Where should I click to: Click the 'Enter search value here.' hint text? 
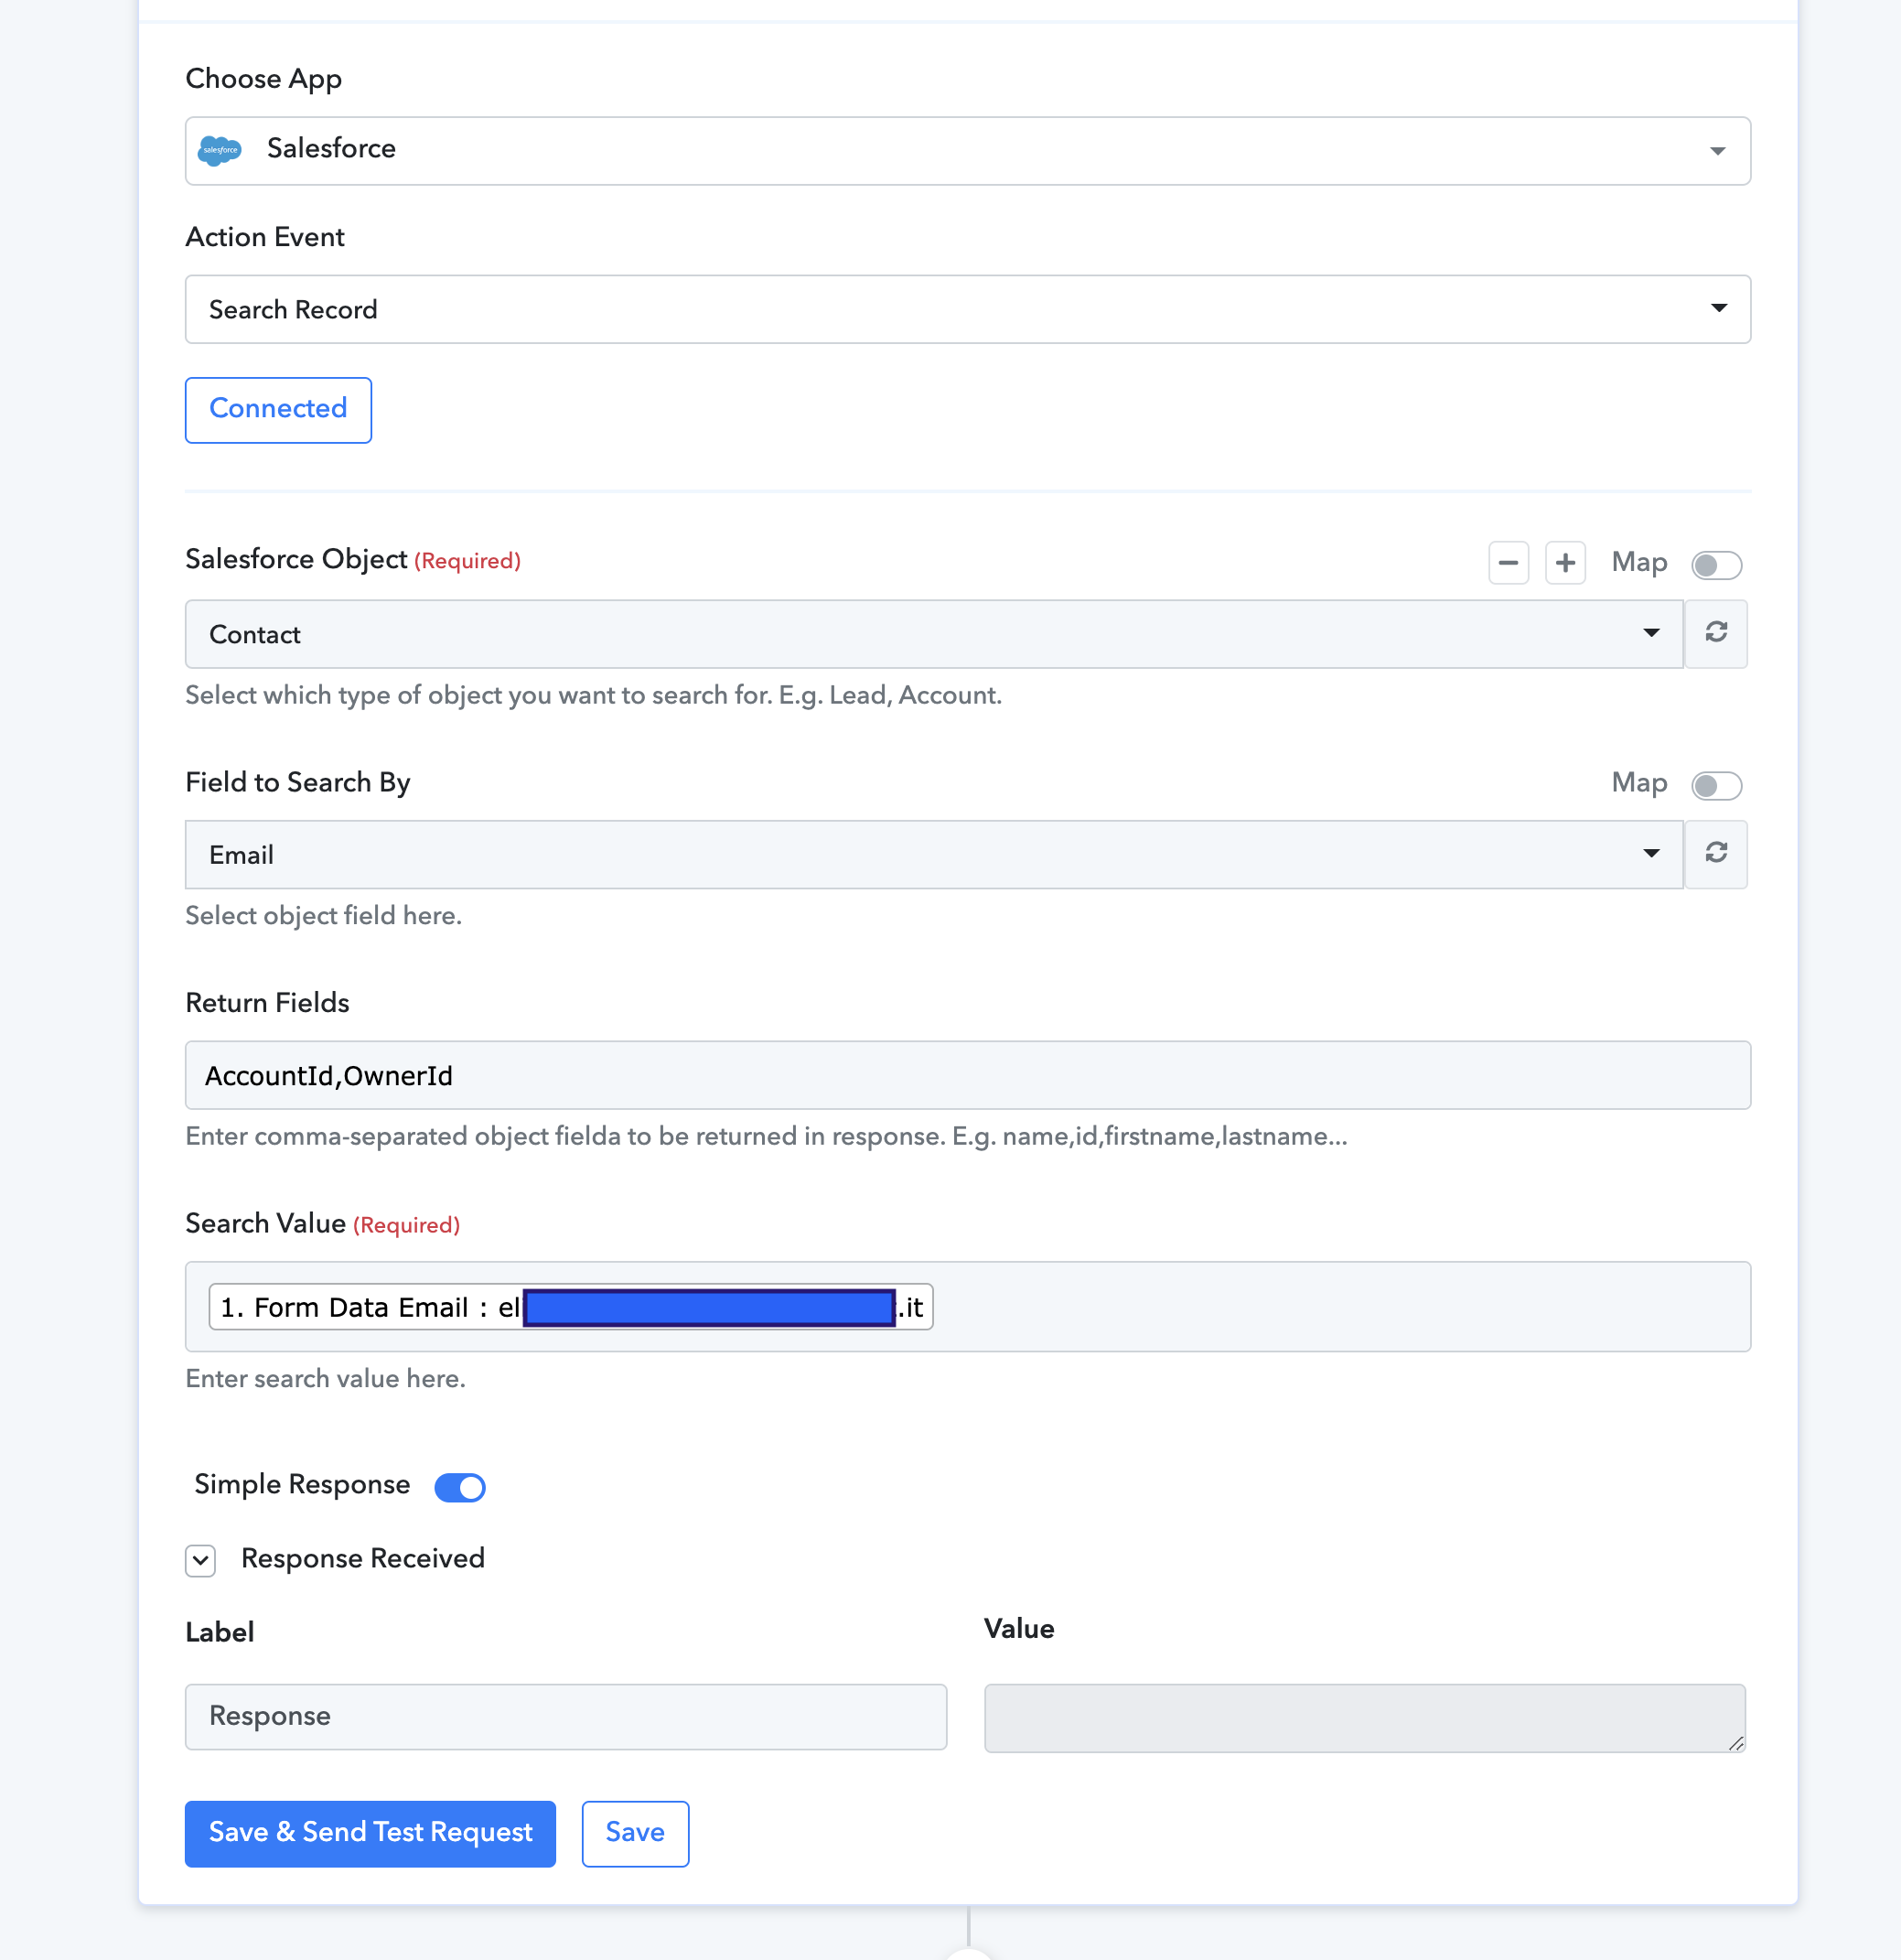pos(325,1379)
